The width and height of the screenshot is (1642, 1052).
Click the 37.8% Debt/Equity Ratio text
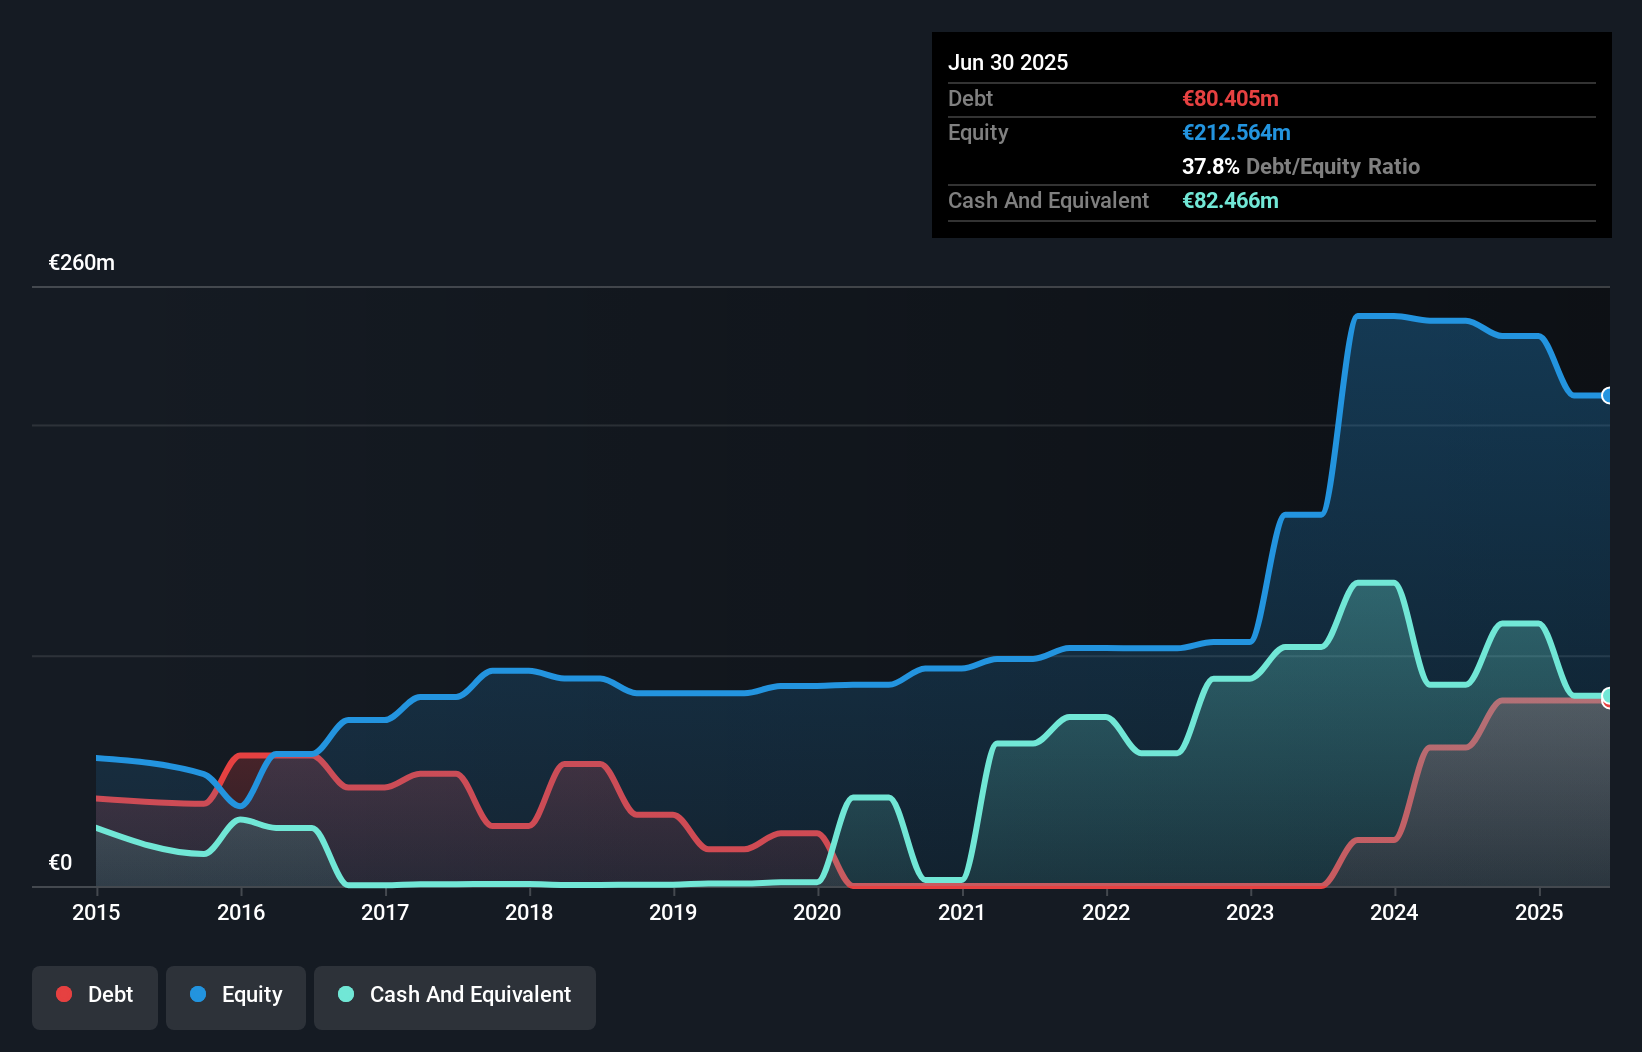pos(1301,166)
